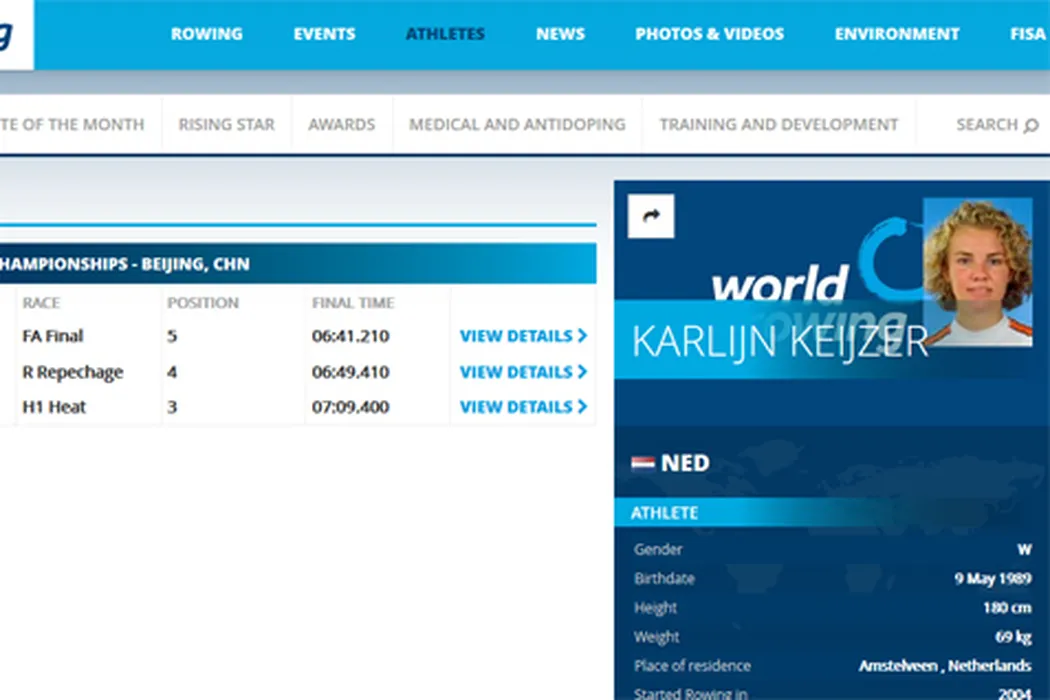
Task: Select the Athletes menu item
Action: [x=445, y=34]
